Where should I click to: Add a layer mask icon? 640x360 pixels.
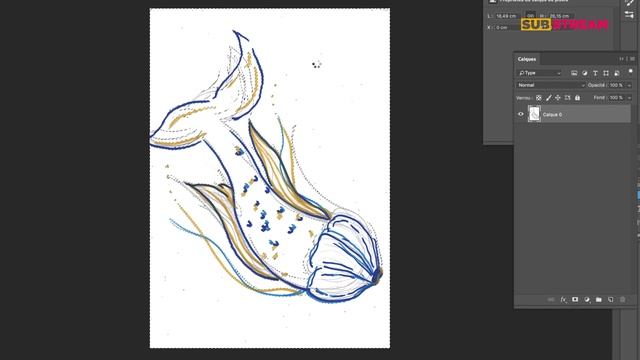point(575,300)
